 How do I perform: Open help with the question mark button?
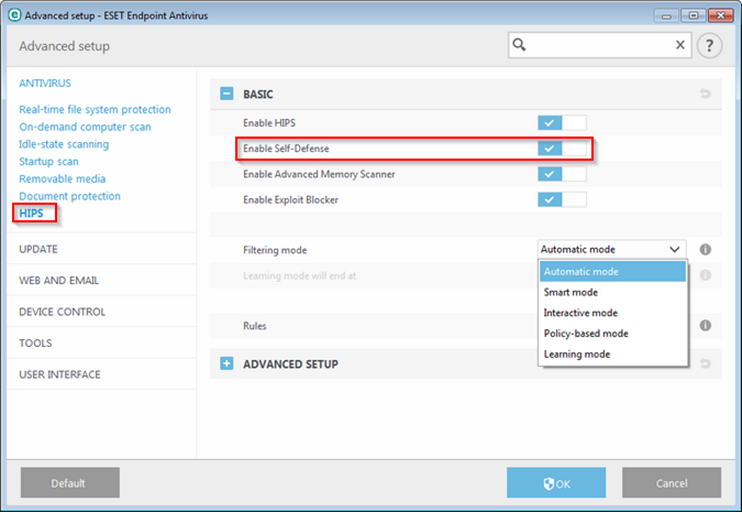pos(709,45)
